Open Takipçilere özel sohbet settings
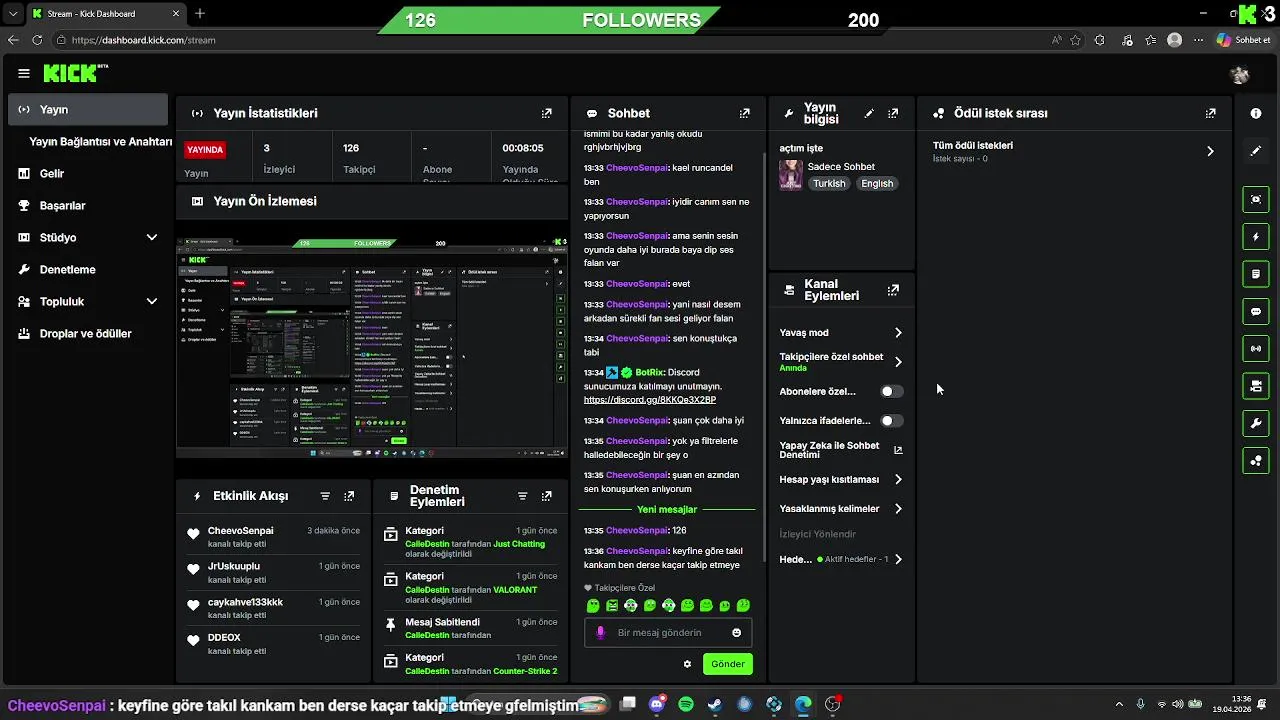This screenshot has height=720, width=1280. coord(841,362)
